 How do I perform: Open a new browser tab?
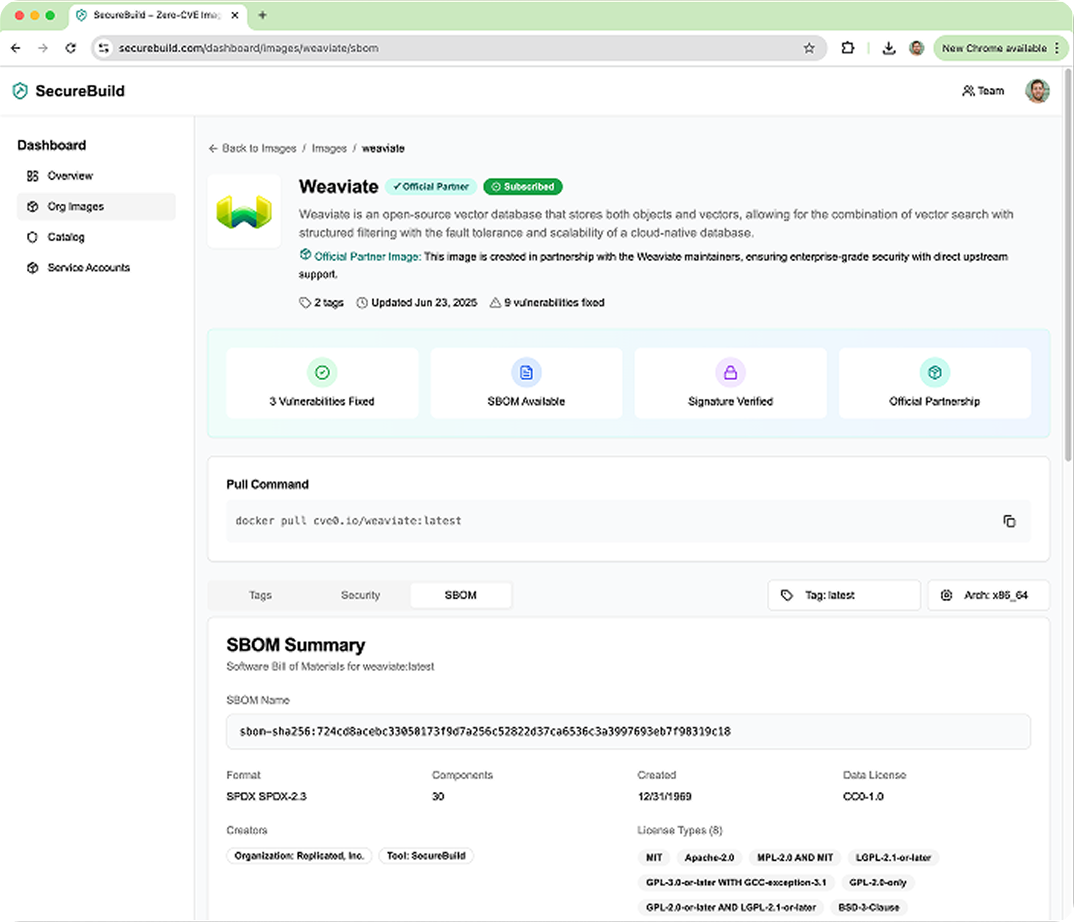click(x=262, y=15)
